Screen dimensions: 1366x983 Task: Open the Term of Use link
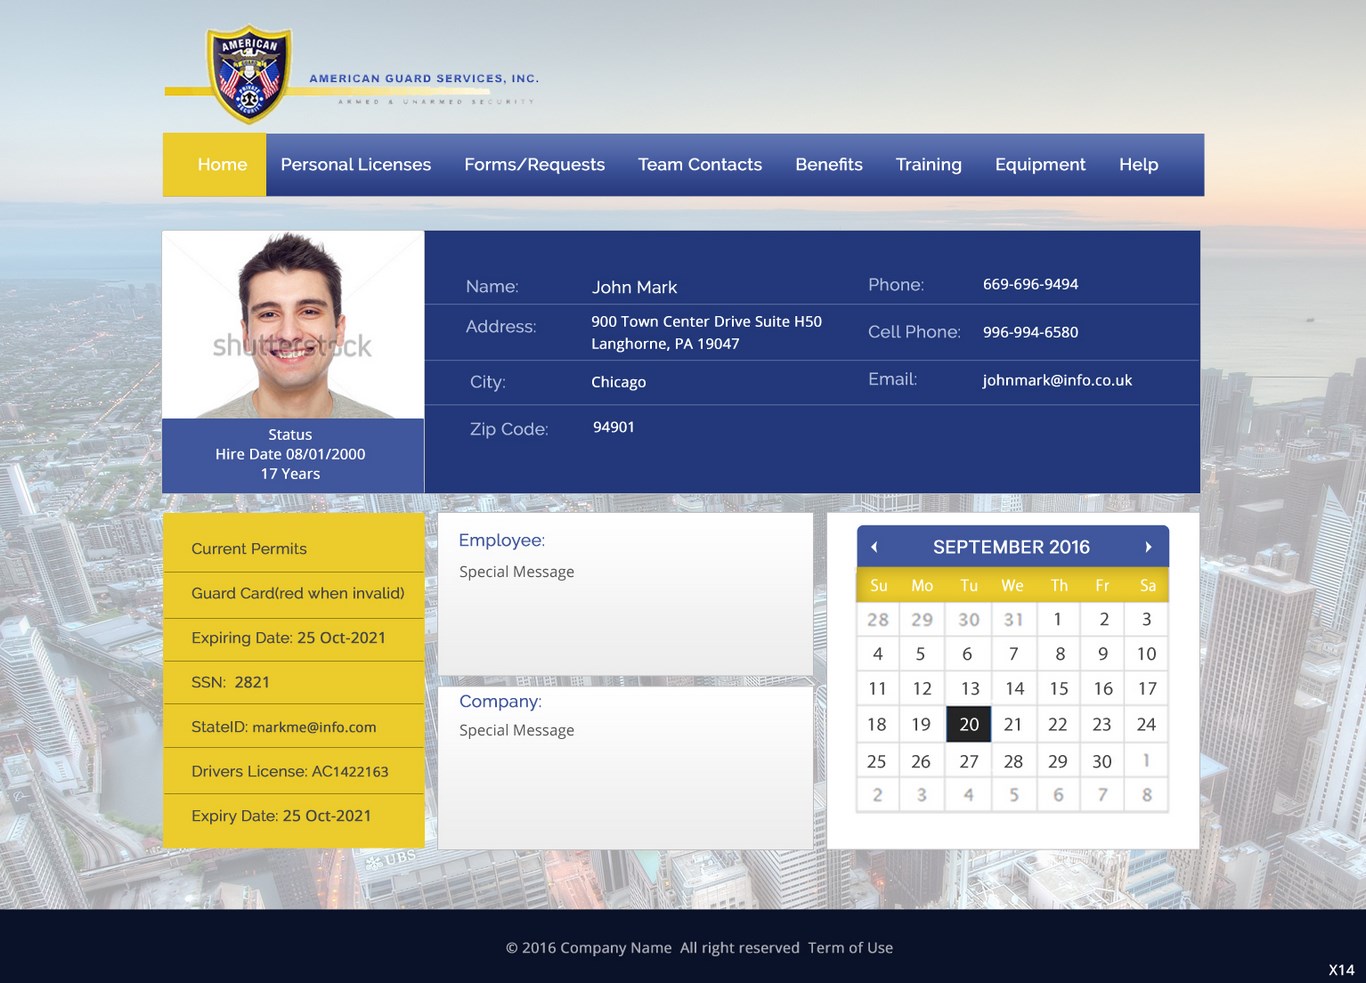tap(849, 947)
